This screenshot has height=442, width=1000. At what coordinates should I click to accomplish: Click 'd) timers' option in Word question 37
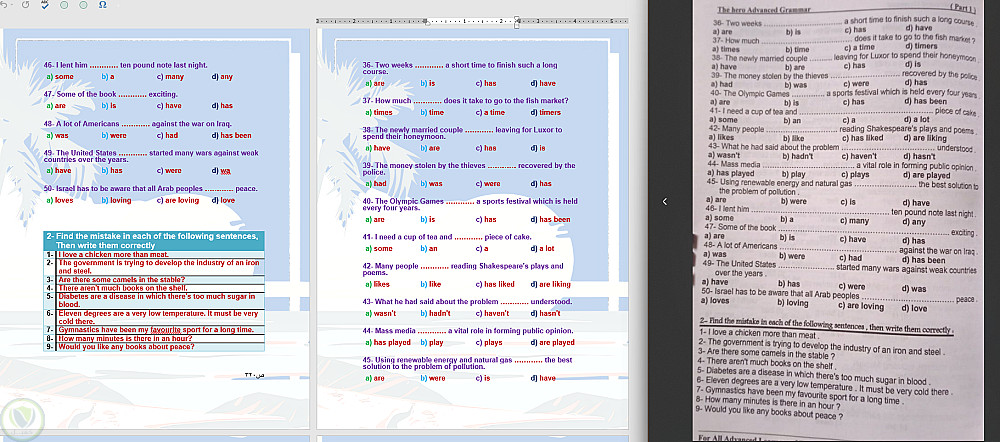coord(545,112)
